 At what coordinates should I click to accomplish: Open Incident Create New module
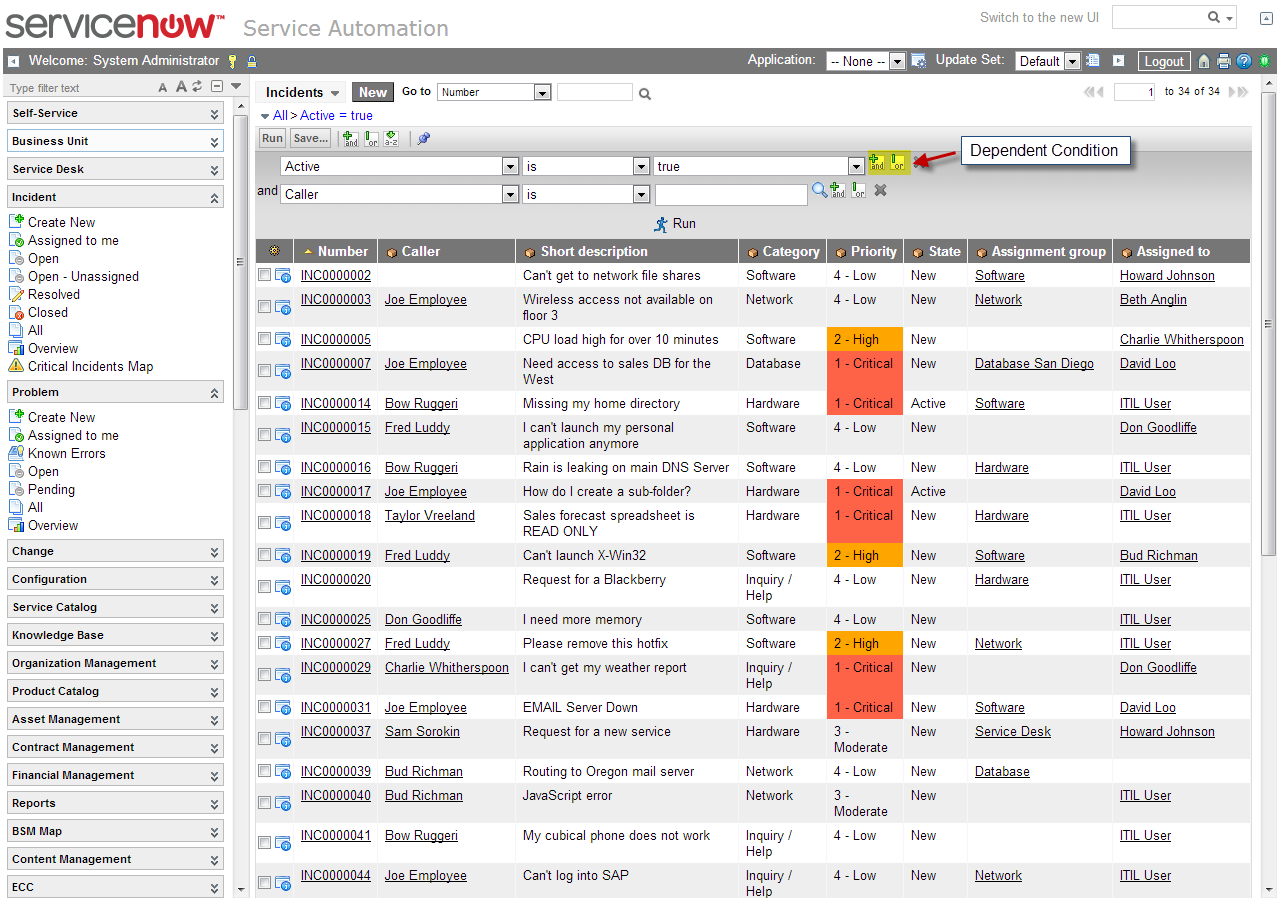coord(61,222)
